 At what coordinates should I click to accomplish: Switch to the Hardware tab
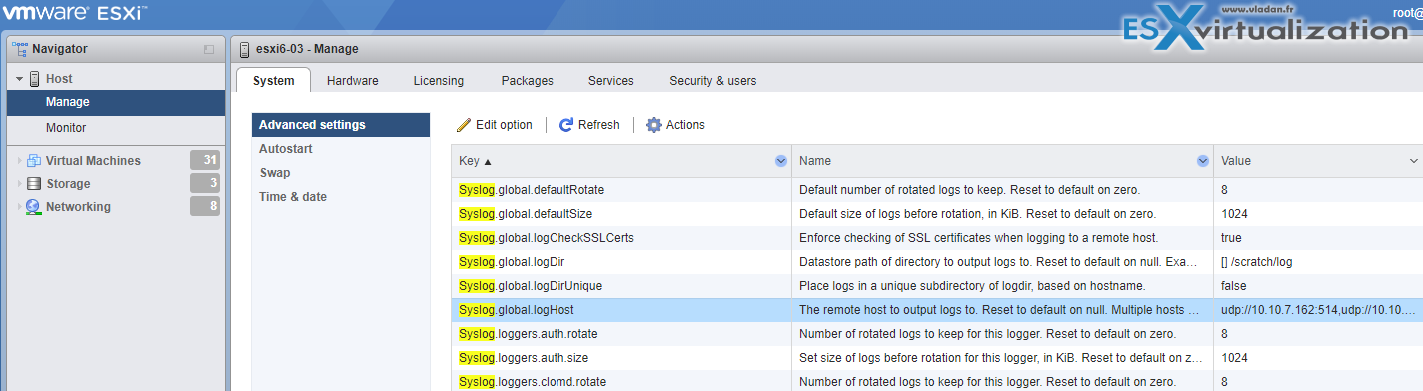(x=352, y=81)
